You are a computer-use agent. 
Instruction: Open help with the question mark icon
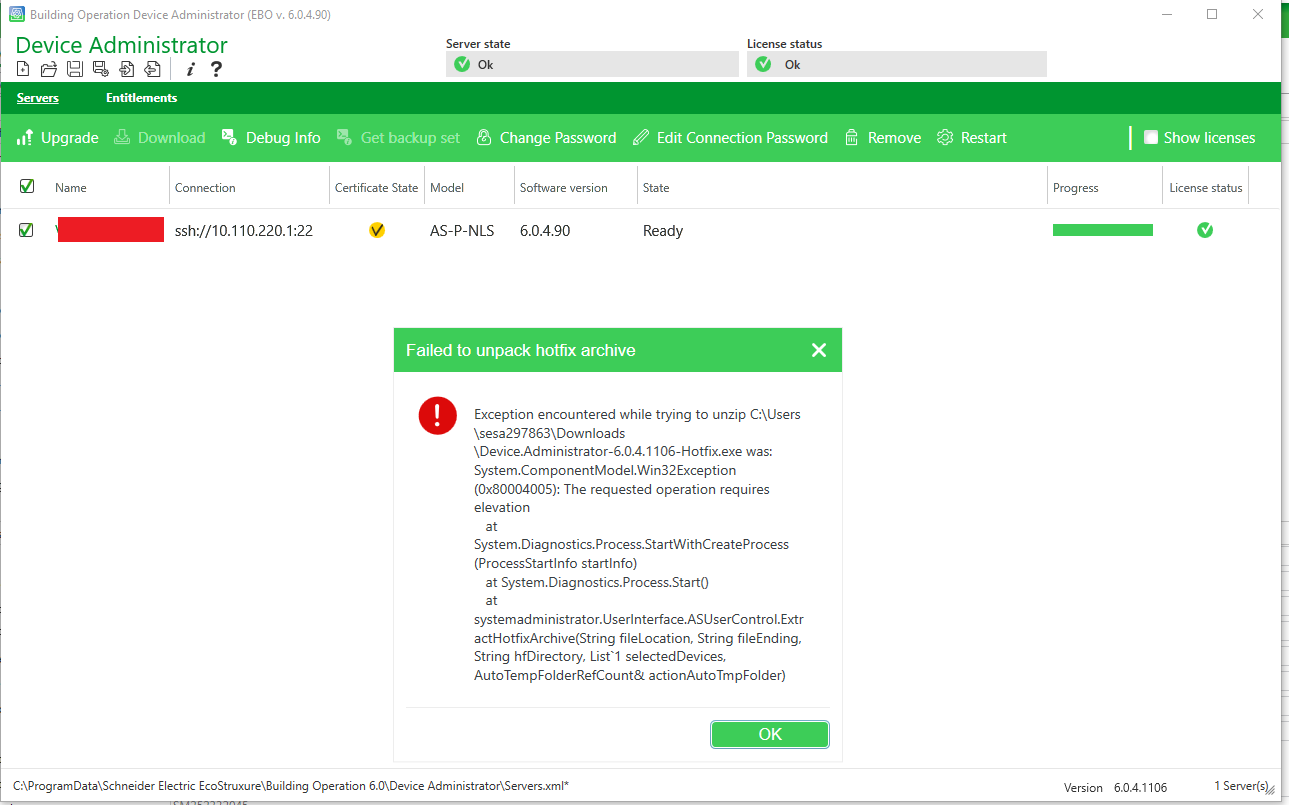(216, 69)
